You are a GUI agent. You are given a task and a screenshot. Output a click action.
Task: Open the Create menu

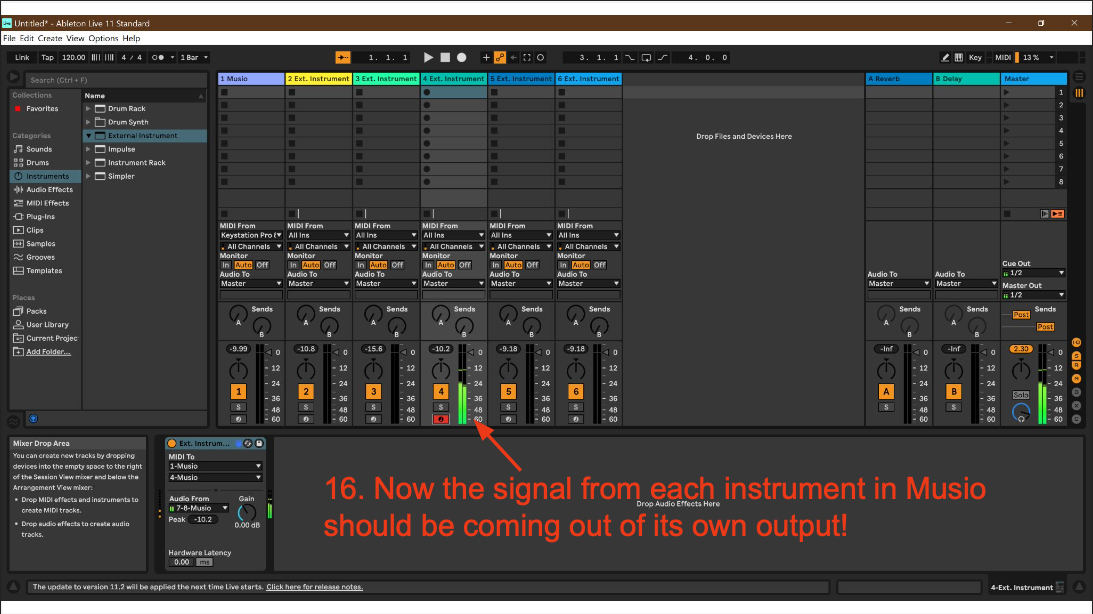49,38
